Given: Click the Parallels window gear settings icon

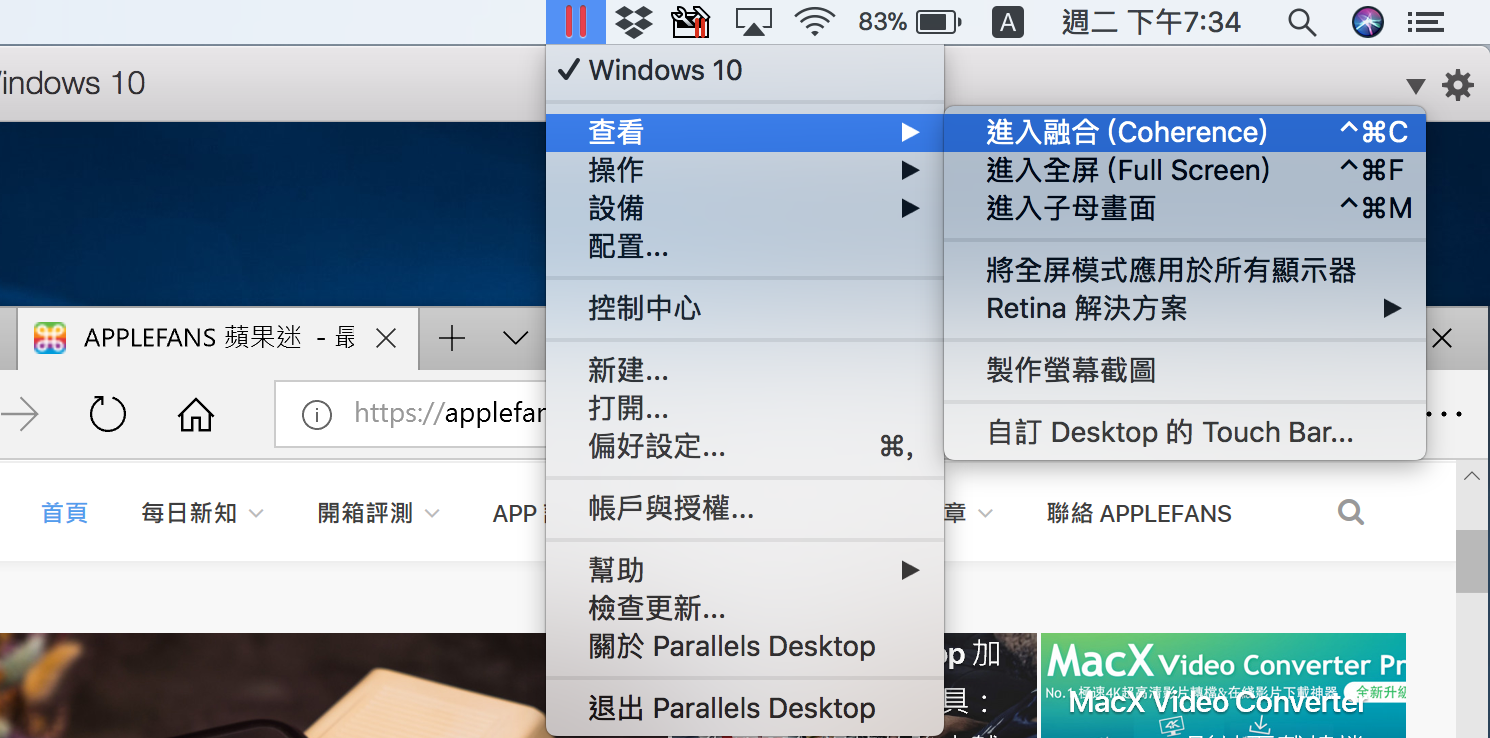Looking at the screenshot, I should pyautogui.click(x=1458, y=85).
